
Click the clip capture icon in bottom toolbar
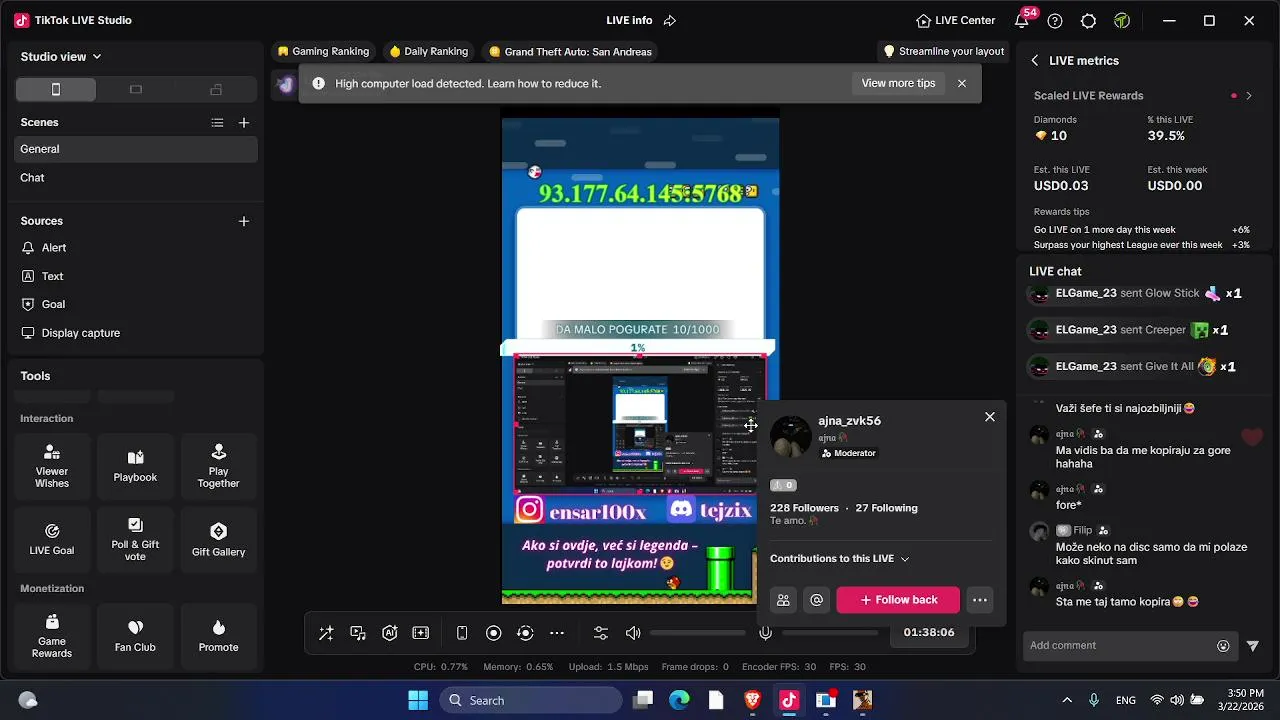pos(421,633)
